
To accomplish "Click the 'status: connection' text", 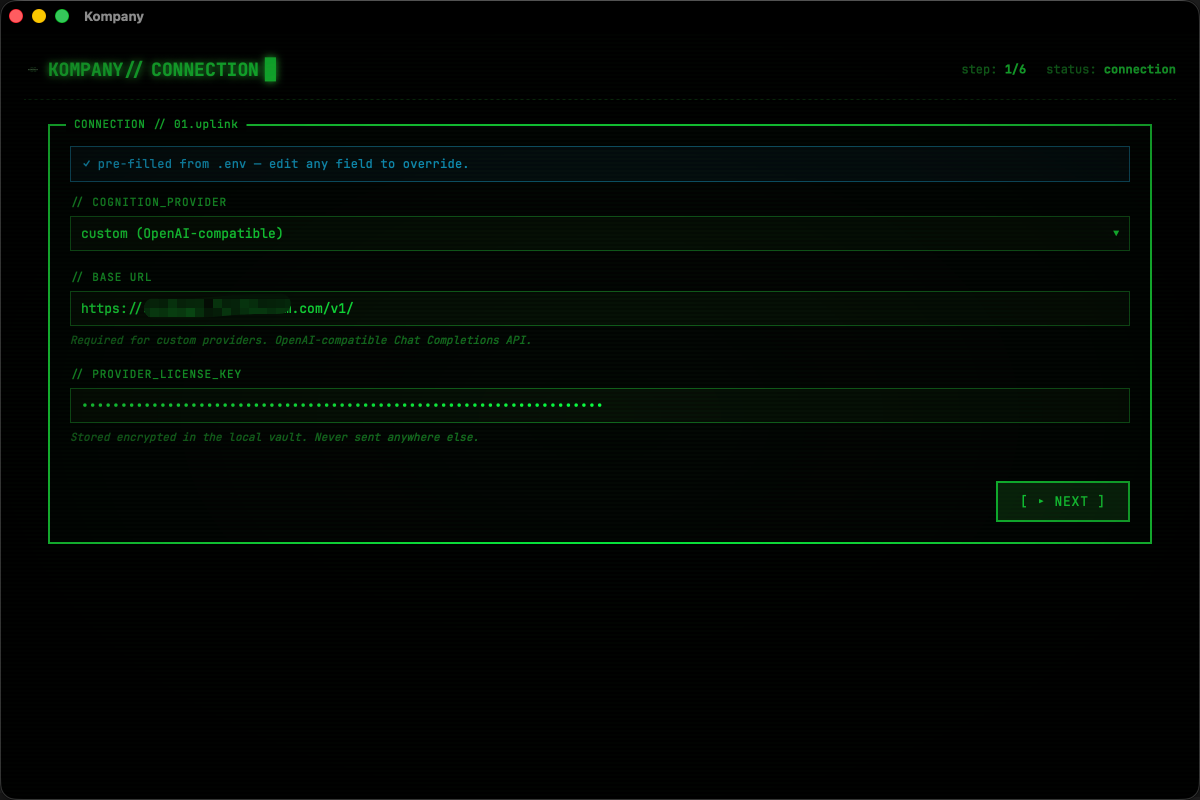I will (x=1111, y=69).
